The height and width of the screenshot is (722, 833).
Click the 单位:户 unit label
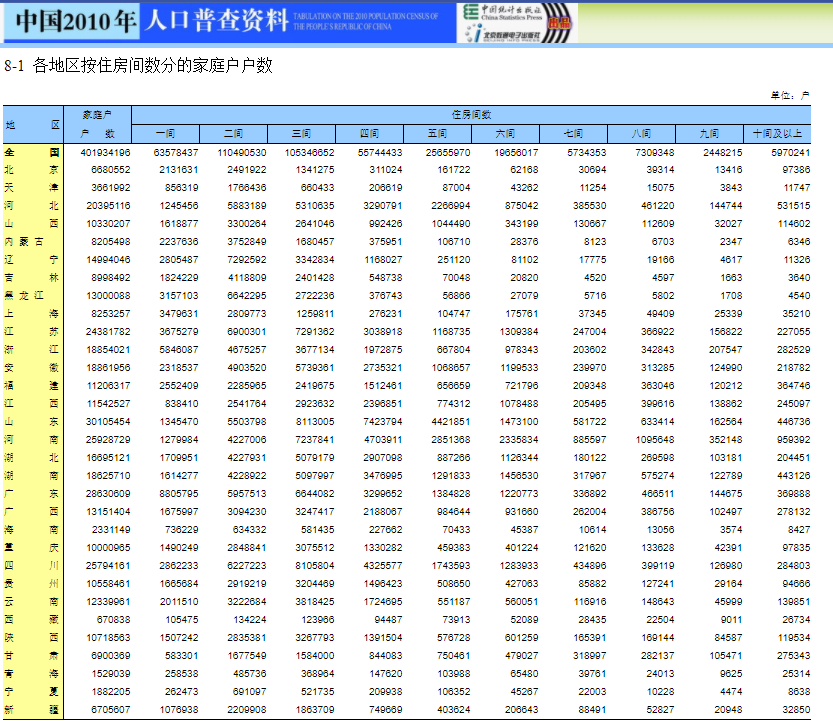790,96
